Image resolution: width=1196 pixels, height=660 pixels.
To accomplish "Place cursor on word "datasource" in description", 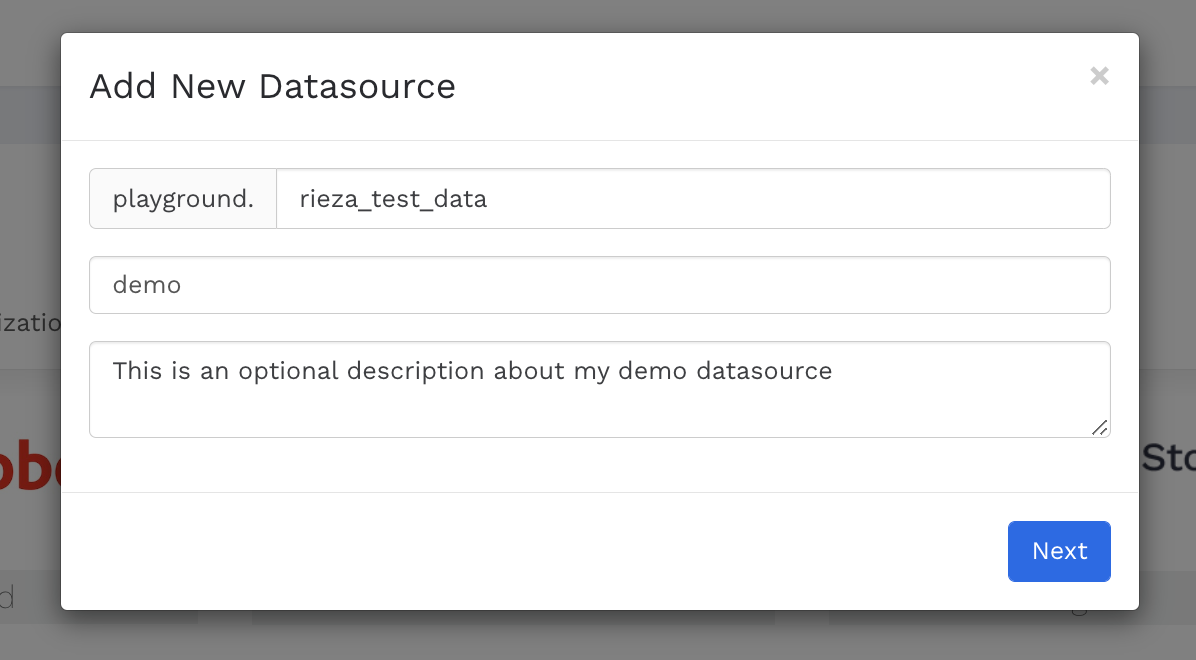I will [764, 372].
